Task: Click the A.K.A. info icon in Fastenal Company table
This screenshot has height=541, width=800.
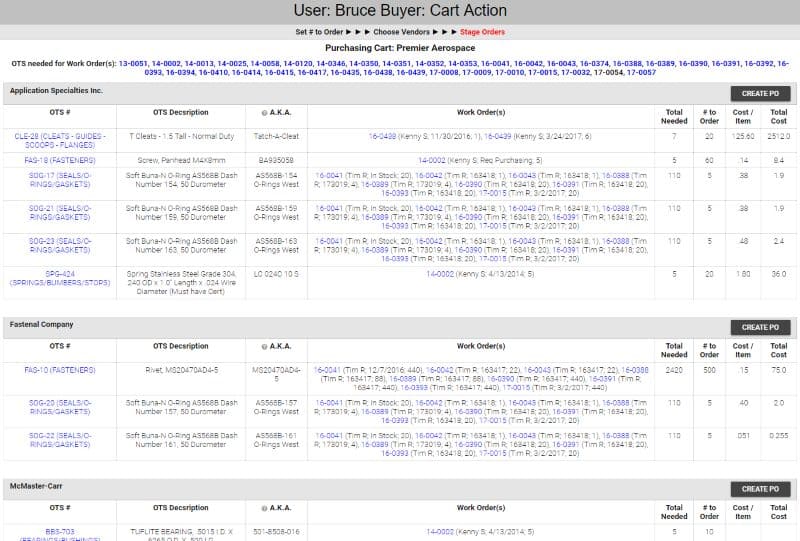Action: pos(264,347)
